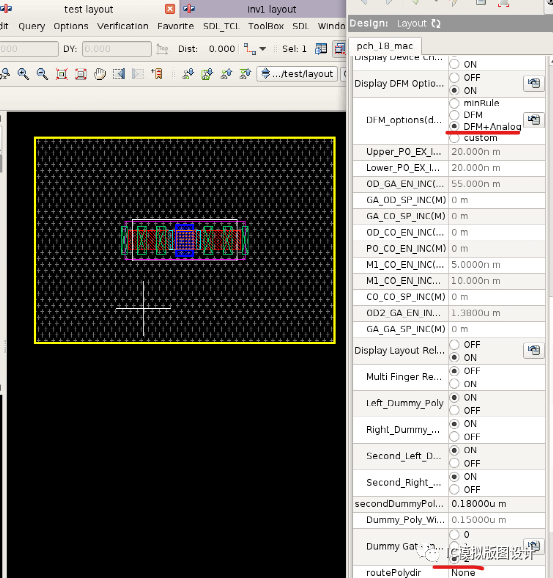Set Left_Dummy_Poly to OFF

click(454, 410)
